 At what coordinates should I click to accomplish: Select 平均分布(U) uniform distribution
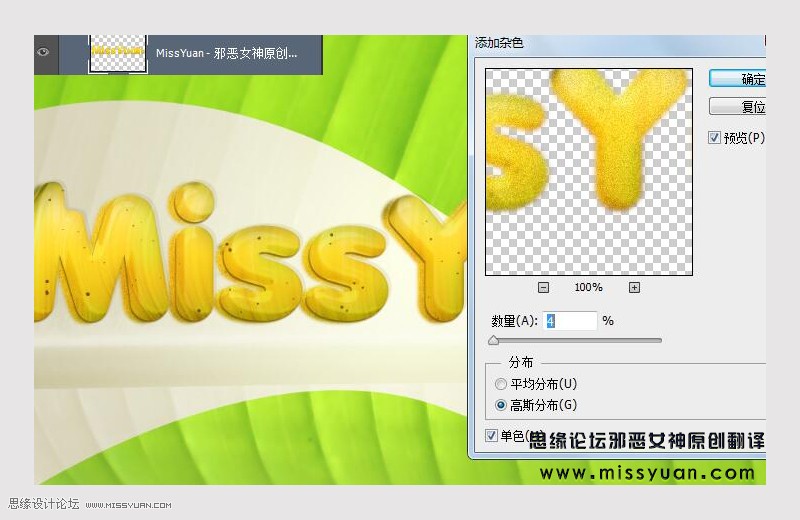501,383
